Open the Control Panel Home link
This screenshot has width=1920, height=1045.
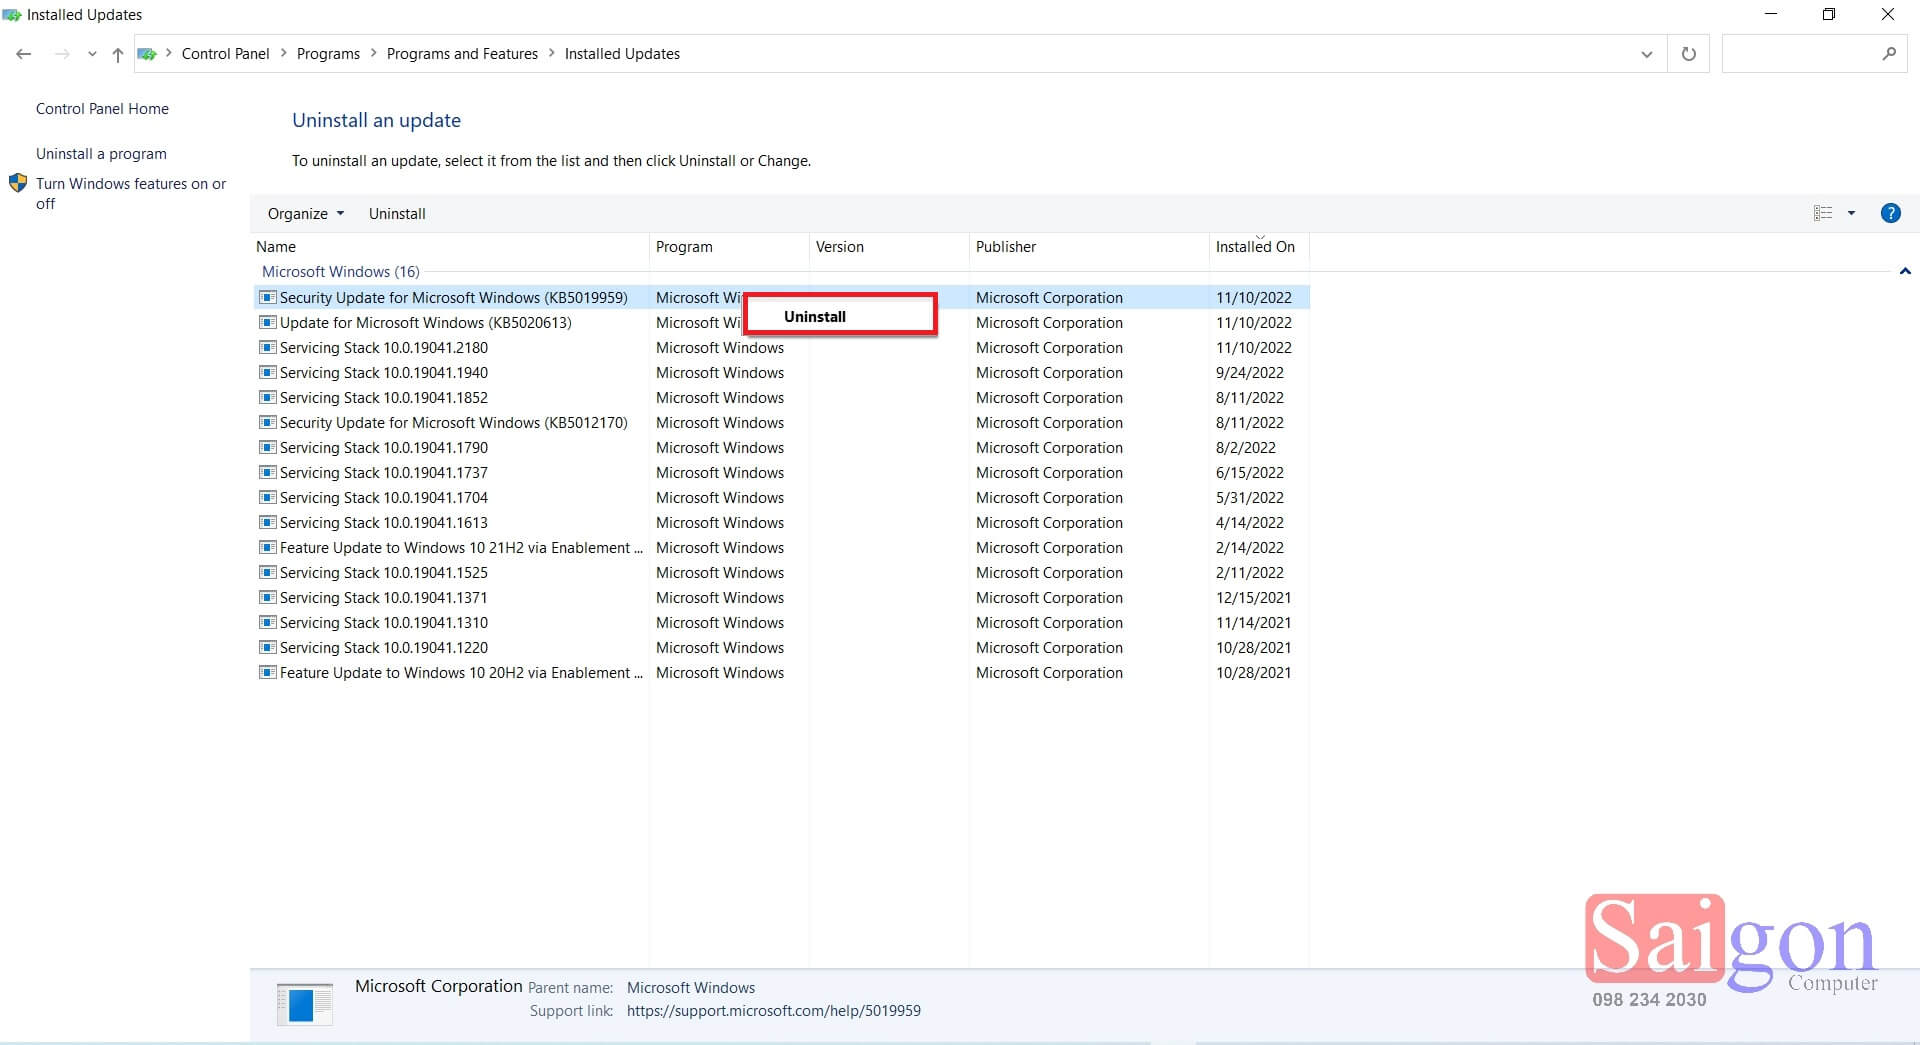click(x=102, y=108)
